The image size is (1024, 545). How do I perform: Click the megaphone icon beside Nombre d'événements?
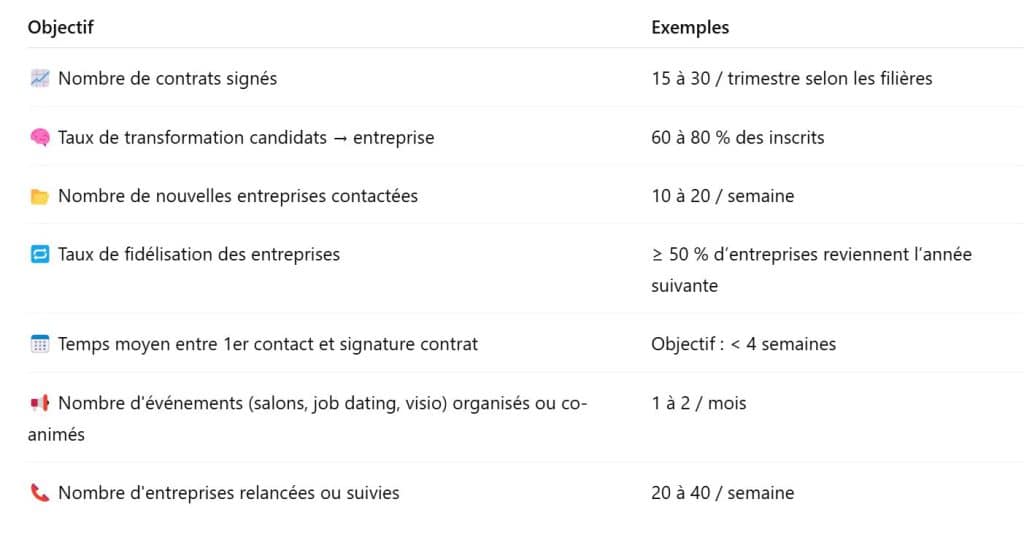(x=39, y=403)
